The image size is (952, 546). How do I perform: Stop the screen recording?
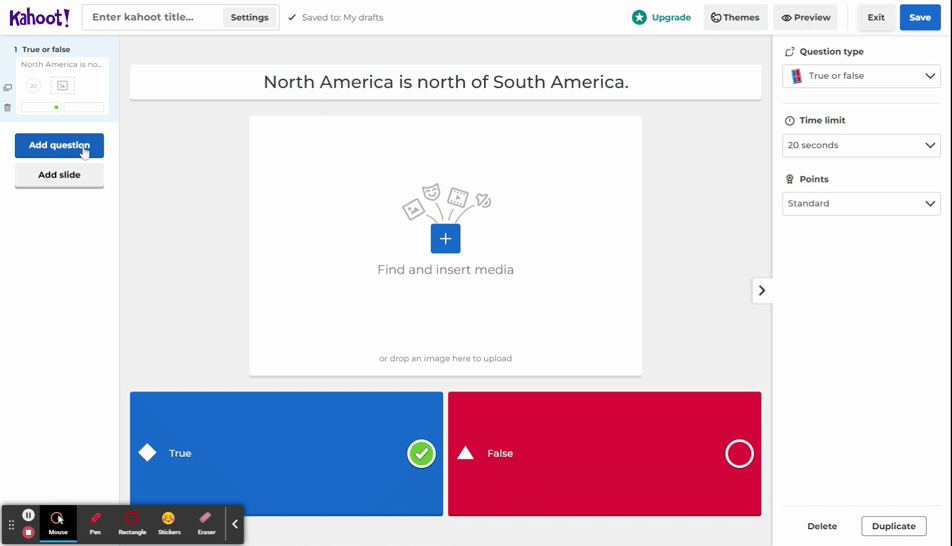[x=28, y=532]
